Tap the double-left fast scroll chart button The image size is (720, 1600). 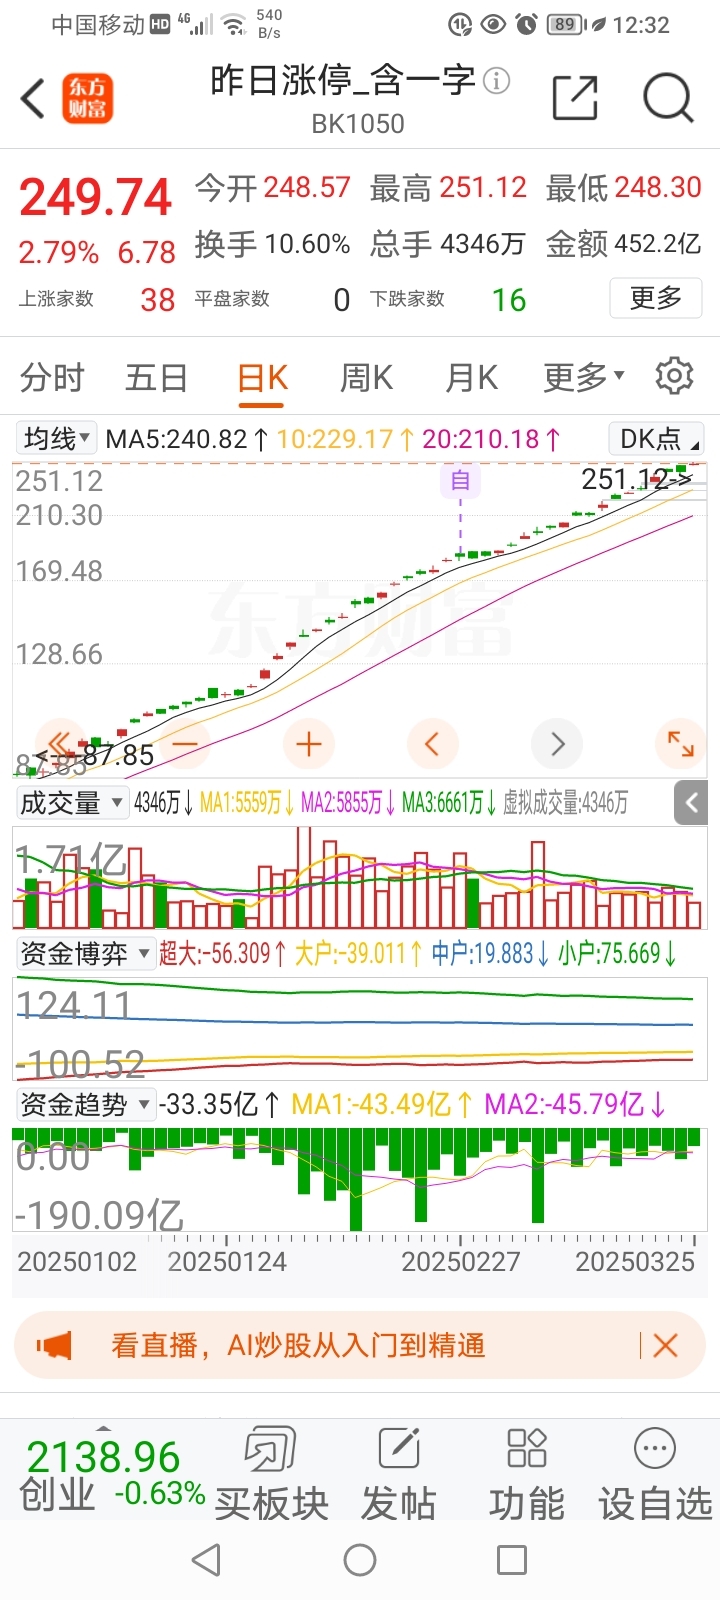[x=59, y=744]
